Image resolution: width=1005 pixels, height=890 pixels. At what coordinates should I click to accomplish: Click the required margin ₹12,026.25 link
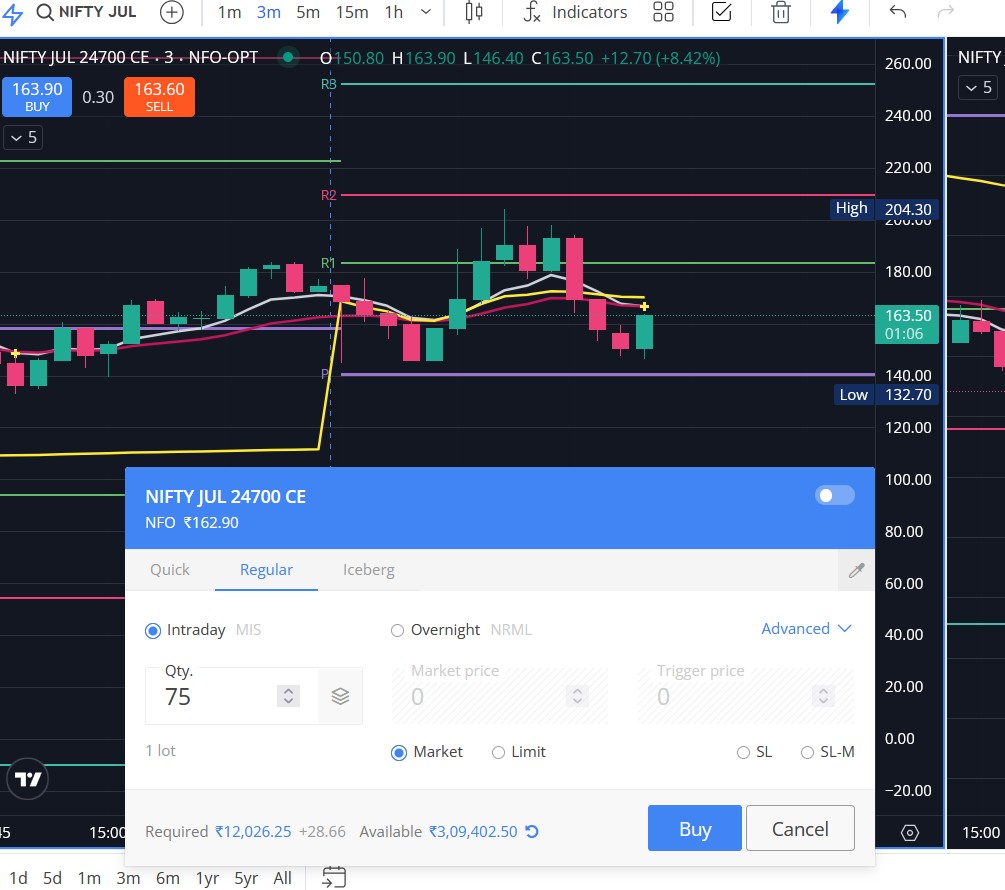click(253, 831)
